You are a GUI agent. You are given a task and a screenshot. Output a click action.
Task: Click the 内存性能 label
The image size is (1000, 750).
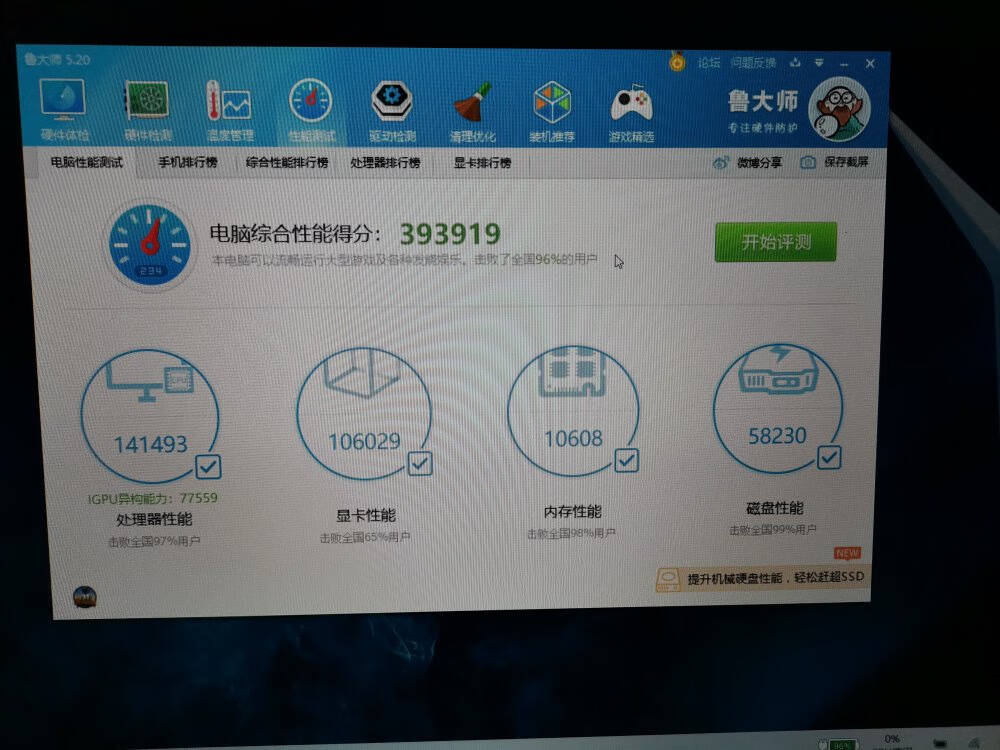pos(572,511)
